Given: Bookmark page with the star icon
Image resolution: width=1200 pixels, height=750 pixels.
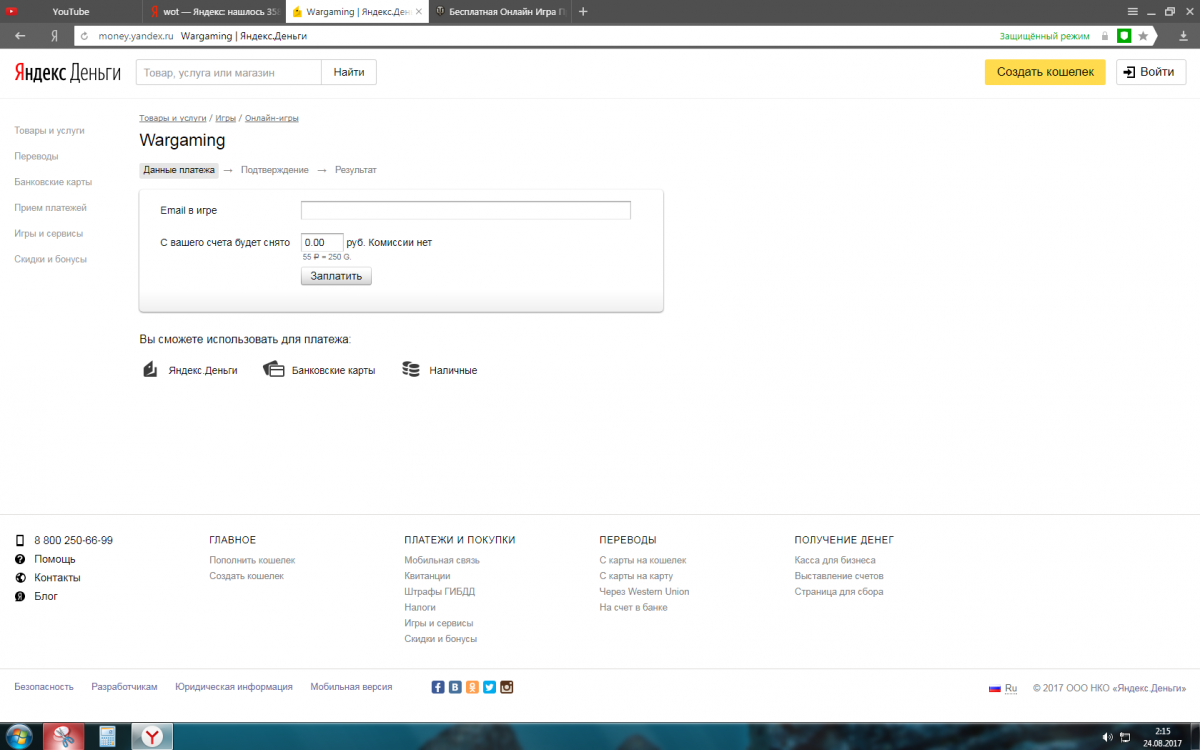Looking at the screenshot, I should click(1143, 35).
